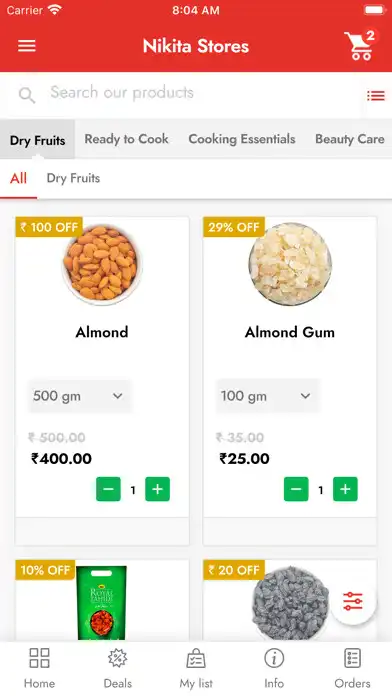This screenshot has height=696, width=392.
Task: Open the Info page
Action: (x=274, y=668)
